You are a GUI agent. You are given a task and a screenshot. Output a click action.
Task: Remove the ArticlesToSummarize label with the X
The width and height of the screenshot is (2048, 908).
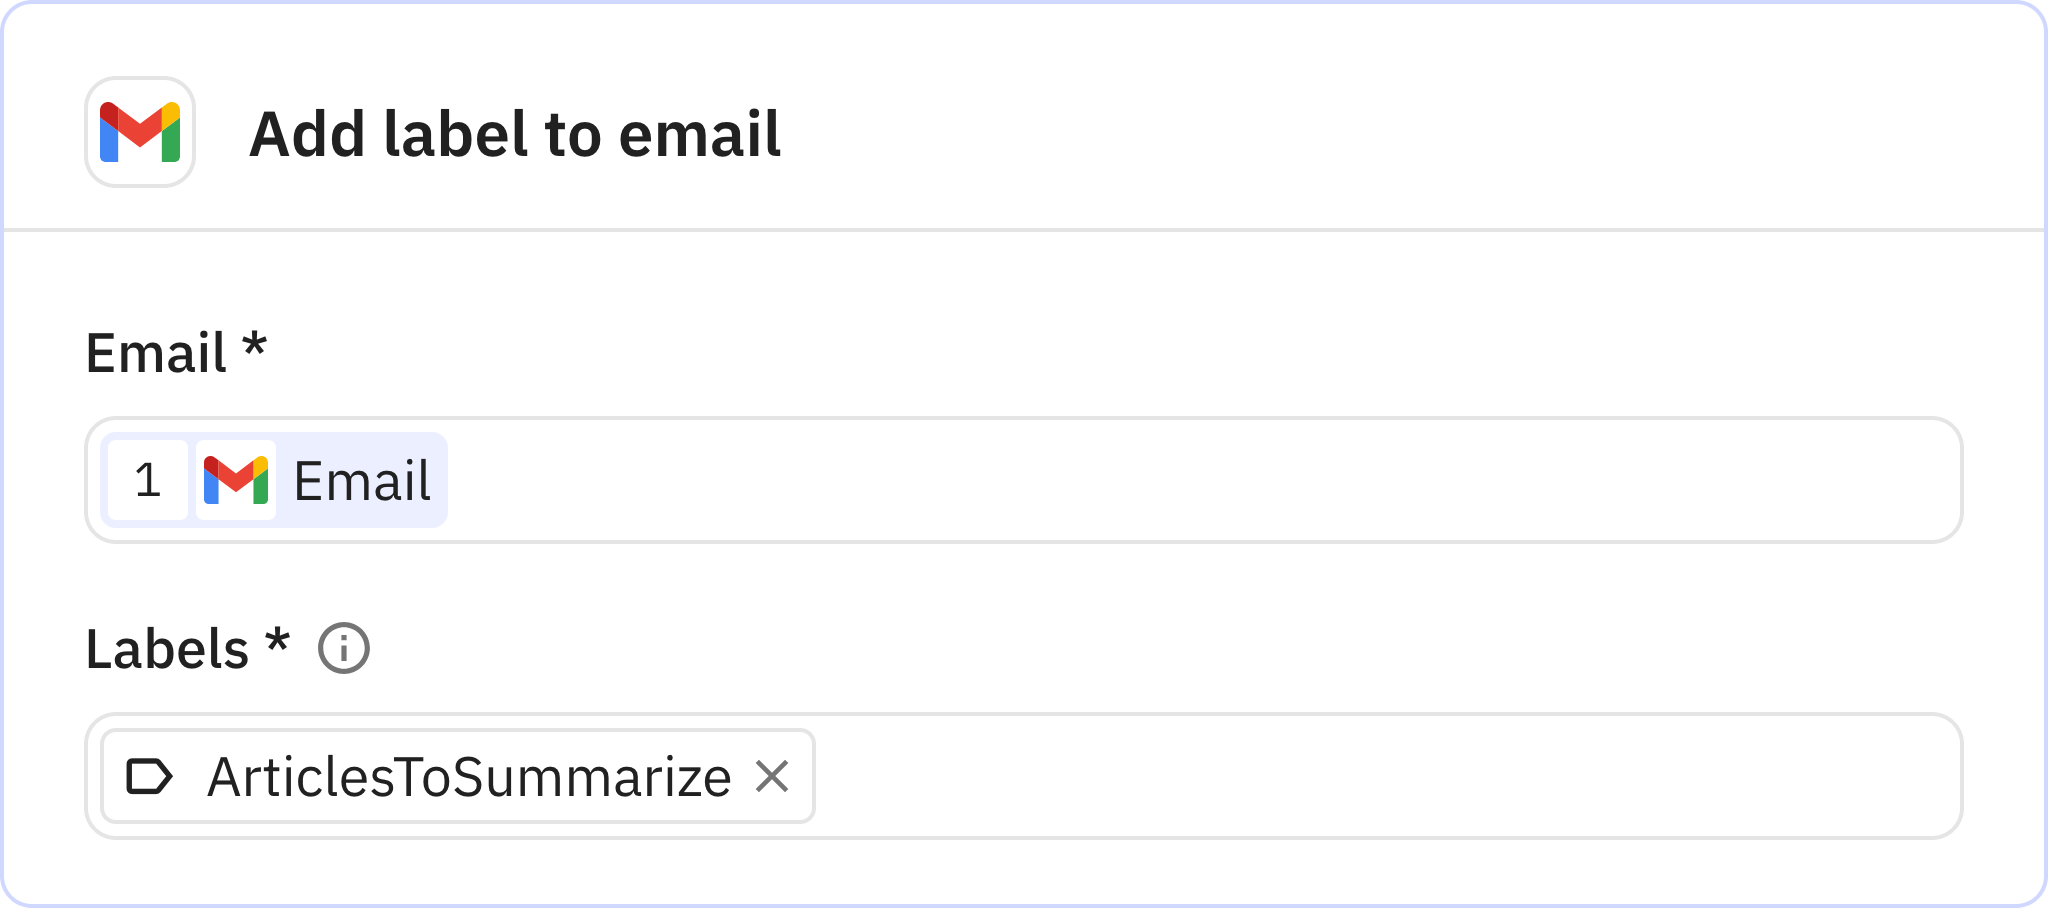772,777
